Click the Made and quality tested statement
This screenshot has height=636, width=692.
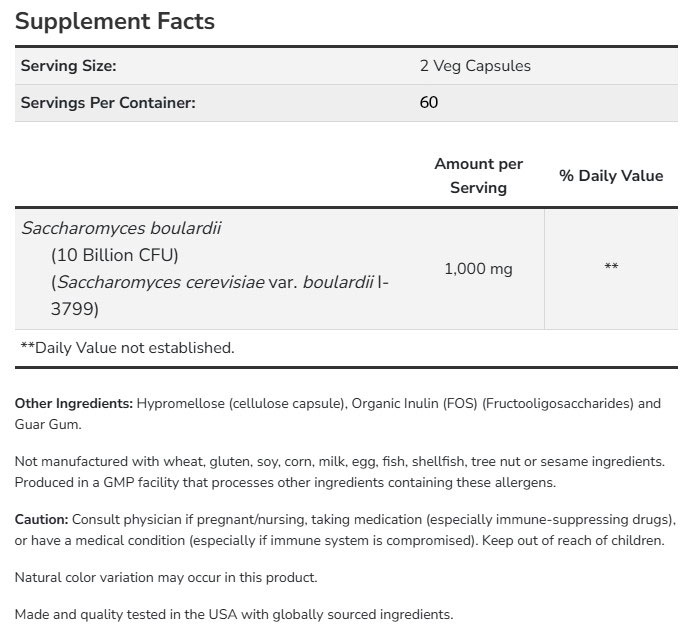click(234, 615)
